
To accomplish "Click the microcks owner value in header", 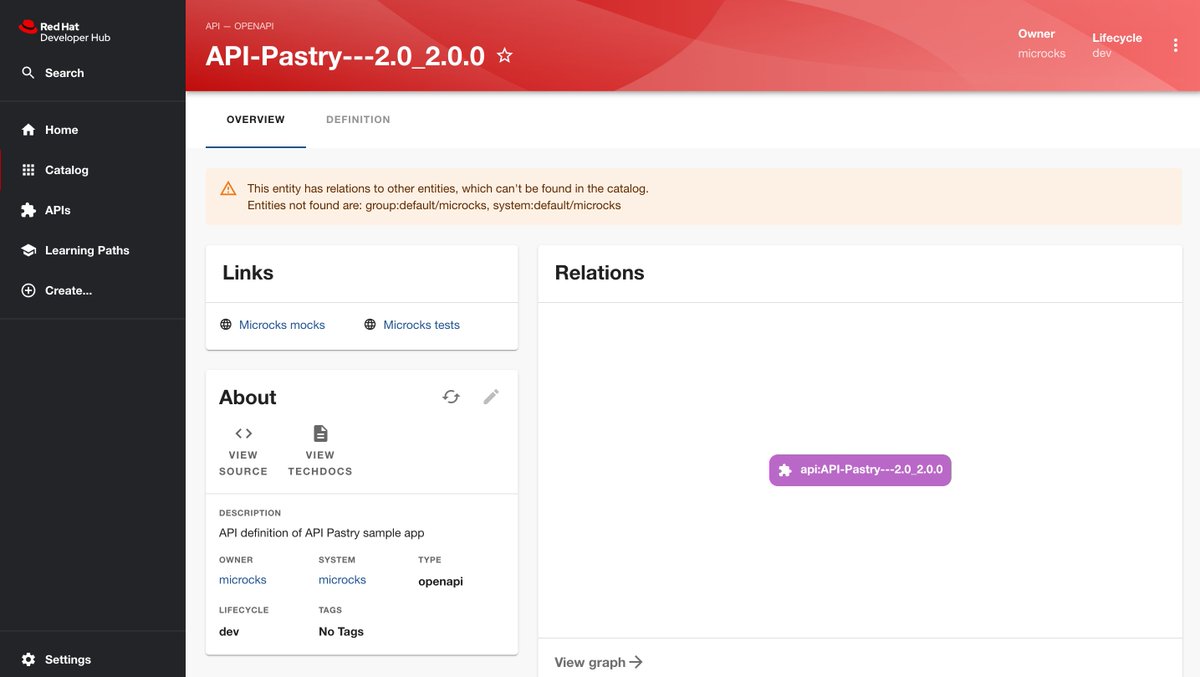I will tap(1042, 54).
